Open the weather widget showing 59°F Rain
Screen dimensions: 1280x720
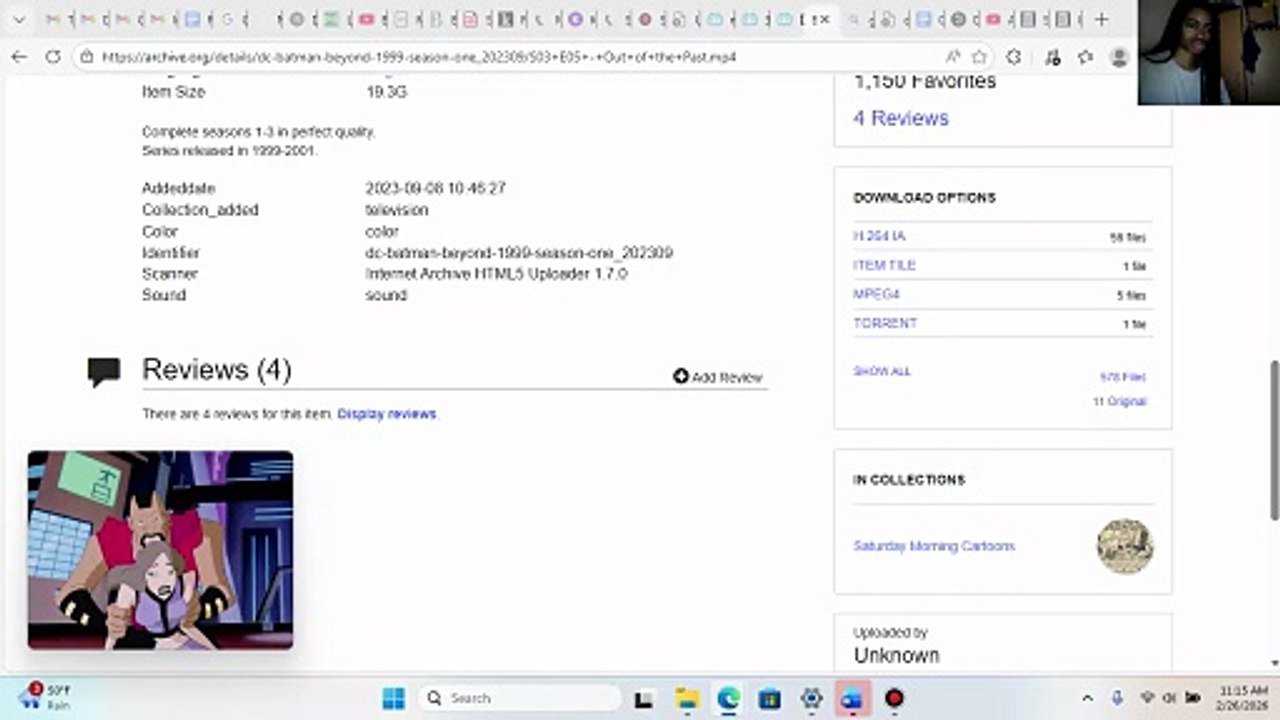click(46, 697)
